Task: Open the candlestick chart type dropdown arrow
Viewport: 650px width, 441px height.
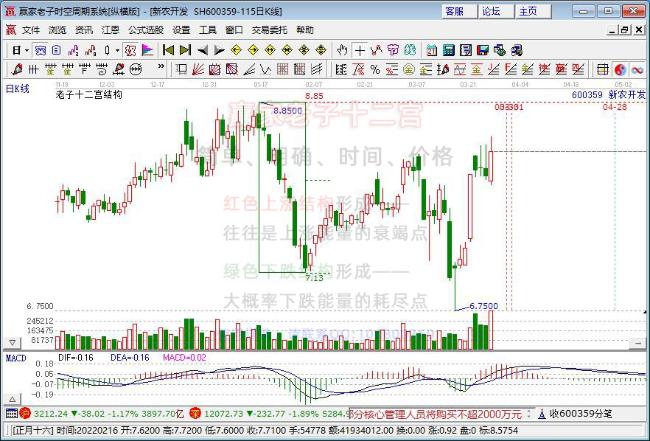Action: click(118, 51)
